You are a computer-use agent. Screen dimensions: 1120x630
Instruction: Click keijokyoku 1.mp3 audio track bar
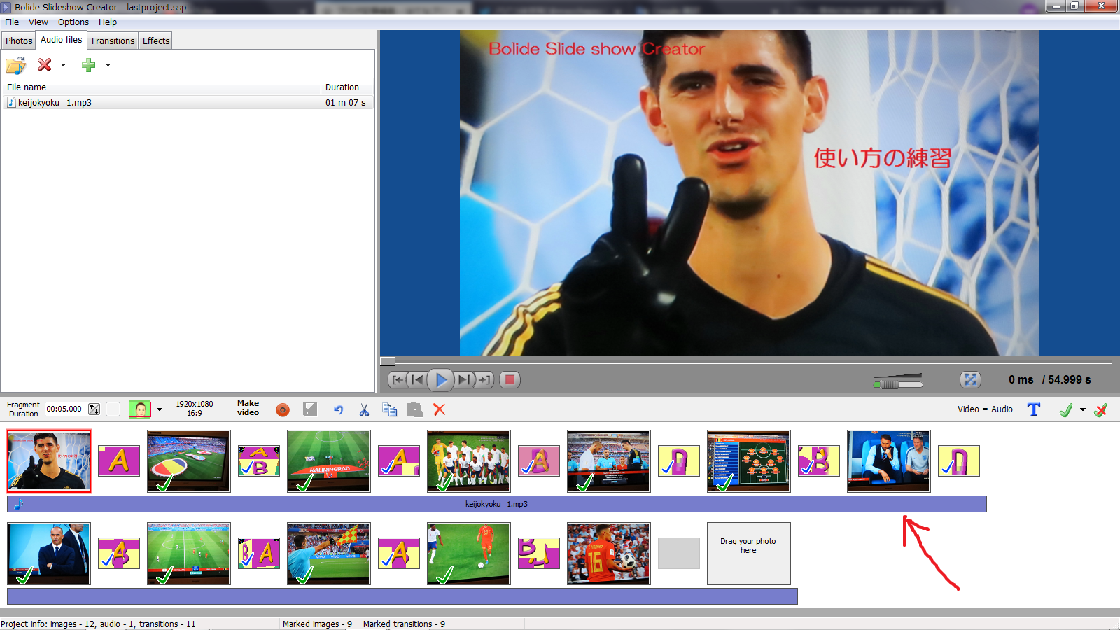[x=497, y=504]
